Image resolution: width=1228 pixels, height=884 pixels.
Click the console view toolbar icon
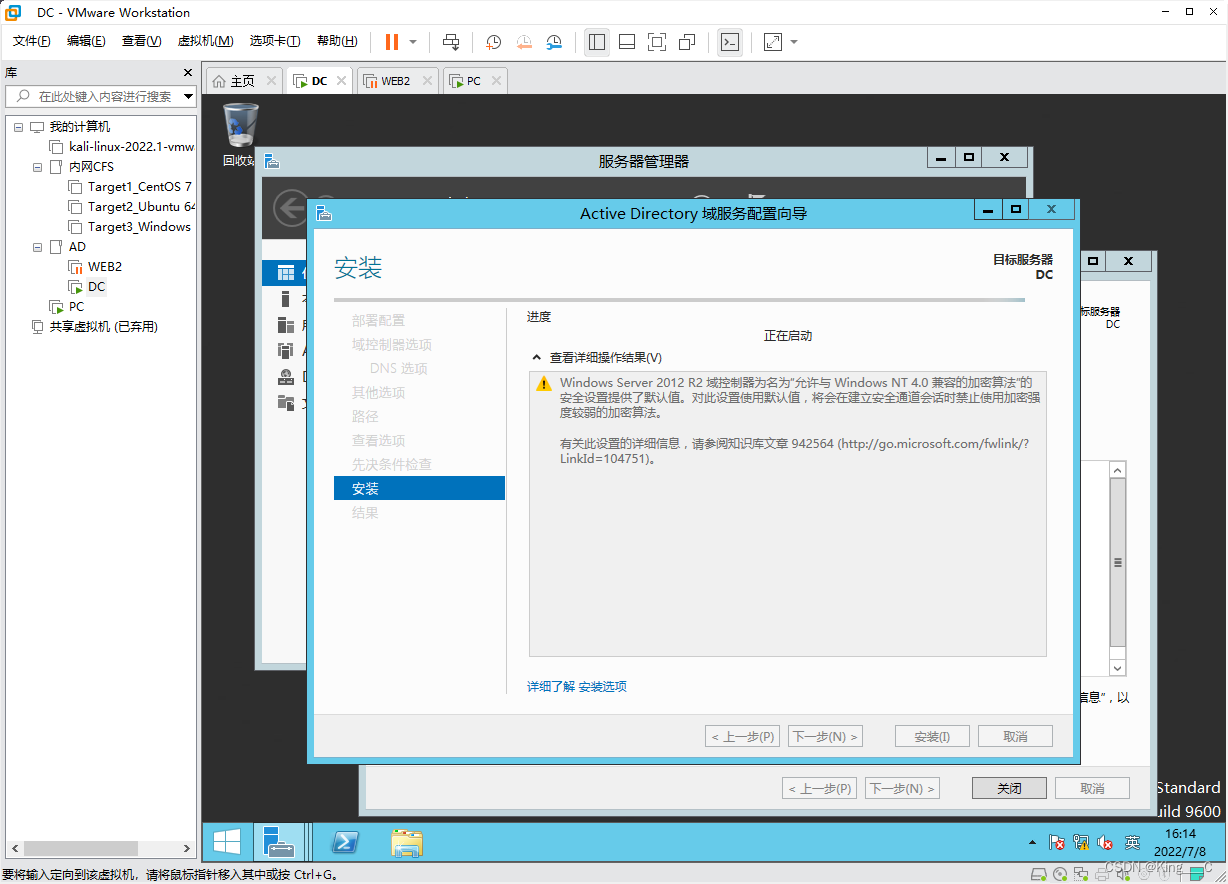coord(730,42)
